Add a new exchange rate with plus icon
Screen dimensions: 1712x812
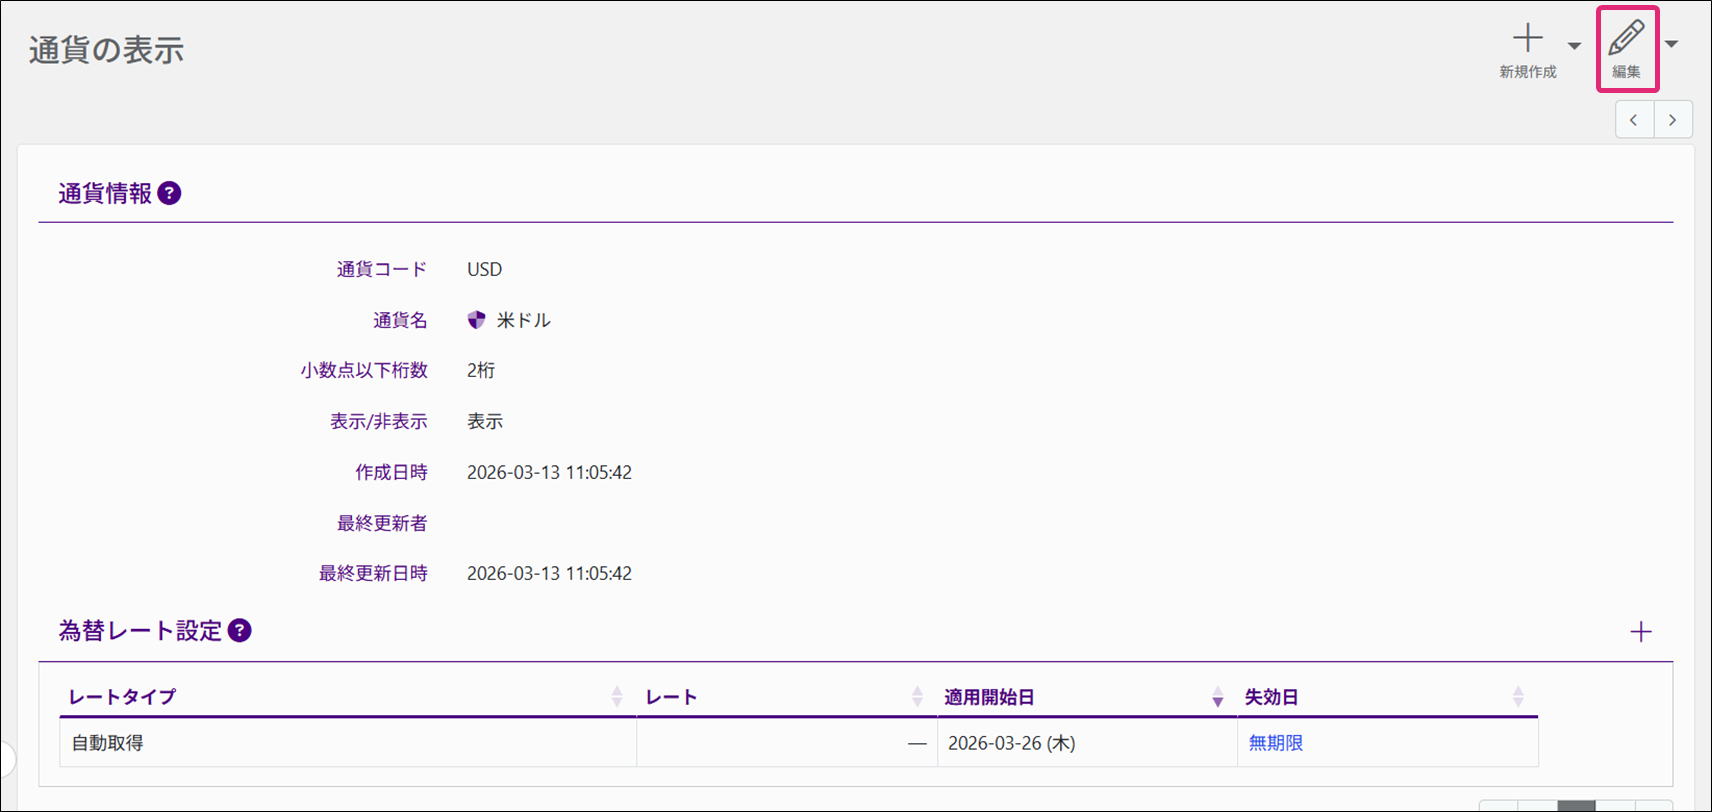(1640, 632)
